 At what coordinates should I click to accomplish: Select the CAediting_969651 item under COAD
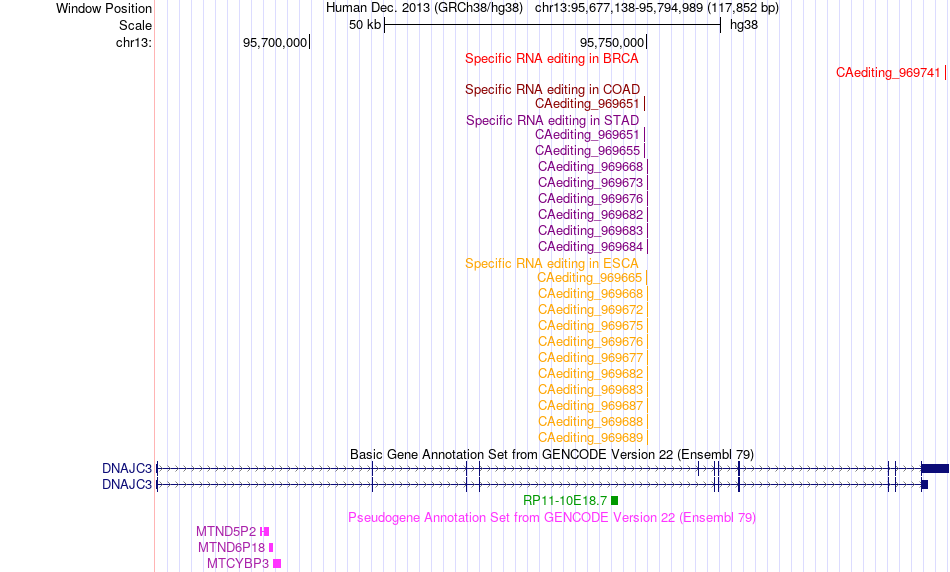click(587, 104)
